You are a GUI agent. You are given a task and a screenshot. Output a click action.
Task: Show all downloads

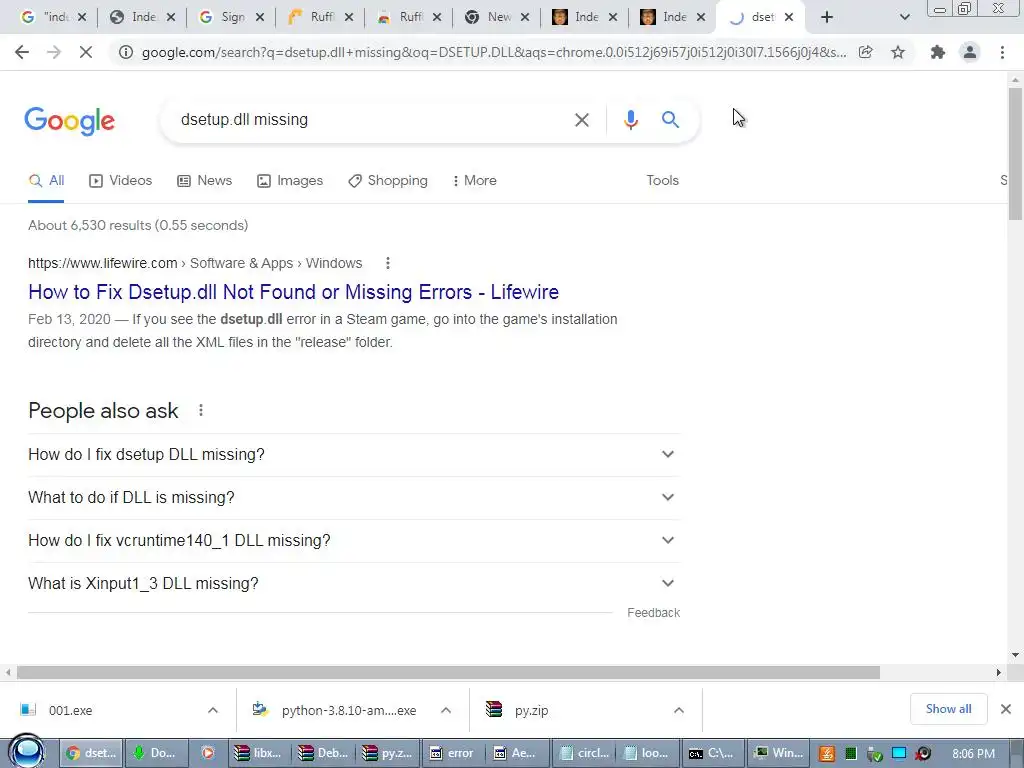point(948,709)
